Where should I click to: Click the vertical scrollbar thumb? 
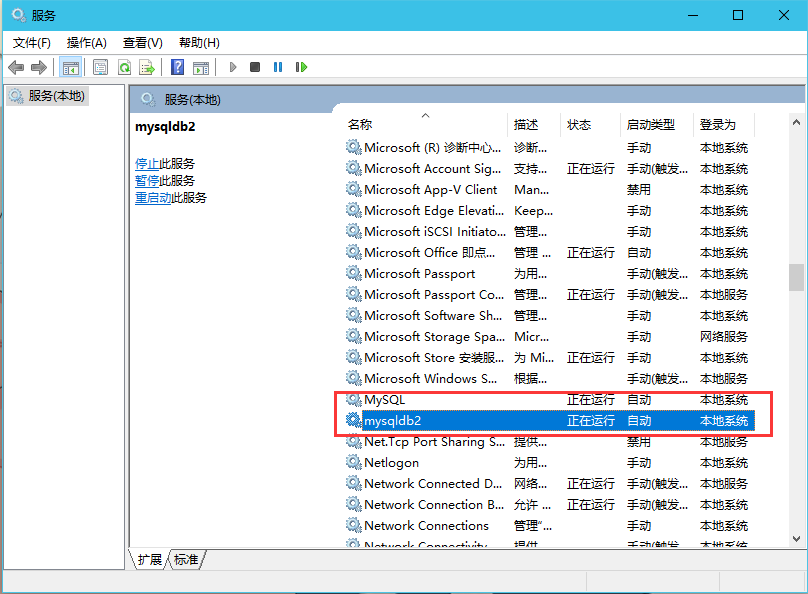click(796, 277)
